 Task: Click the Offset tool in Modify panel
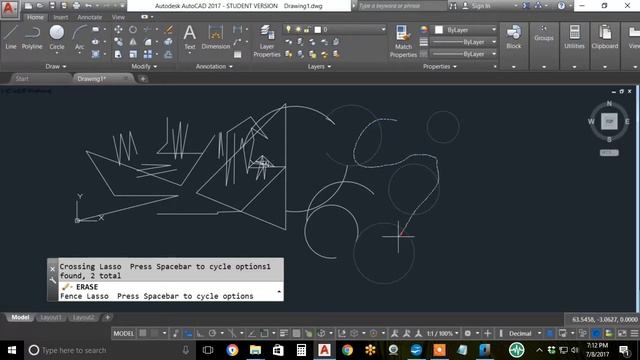click(x=168, y=54)
